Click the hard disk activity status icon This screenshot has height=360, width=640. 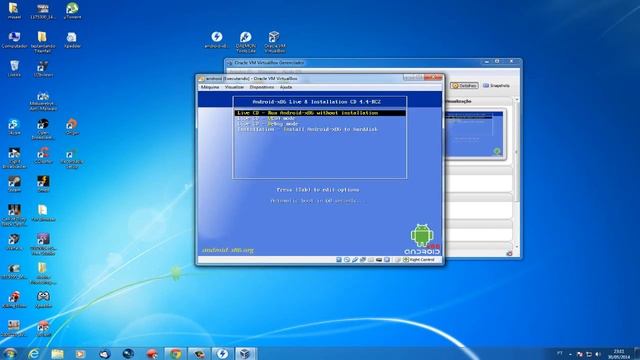pos(339,260)
